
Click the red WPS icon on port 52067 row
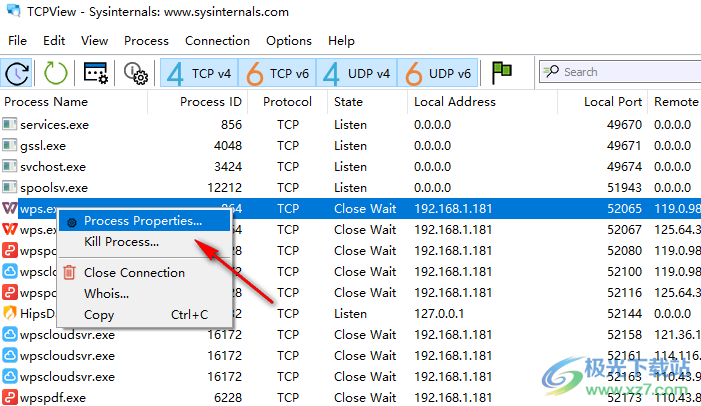click(x=9, y=229)
